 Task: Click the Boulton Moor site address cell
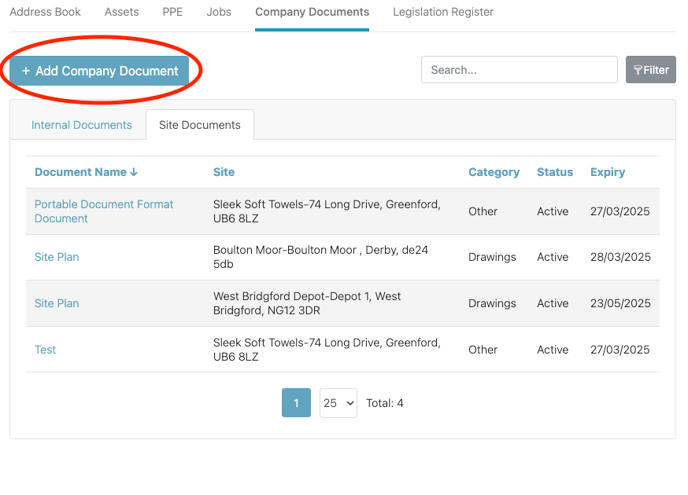321,257
